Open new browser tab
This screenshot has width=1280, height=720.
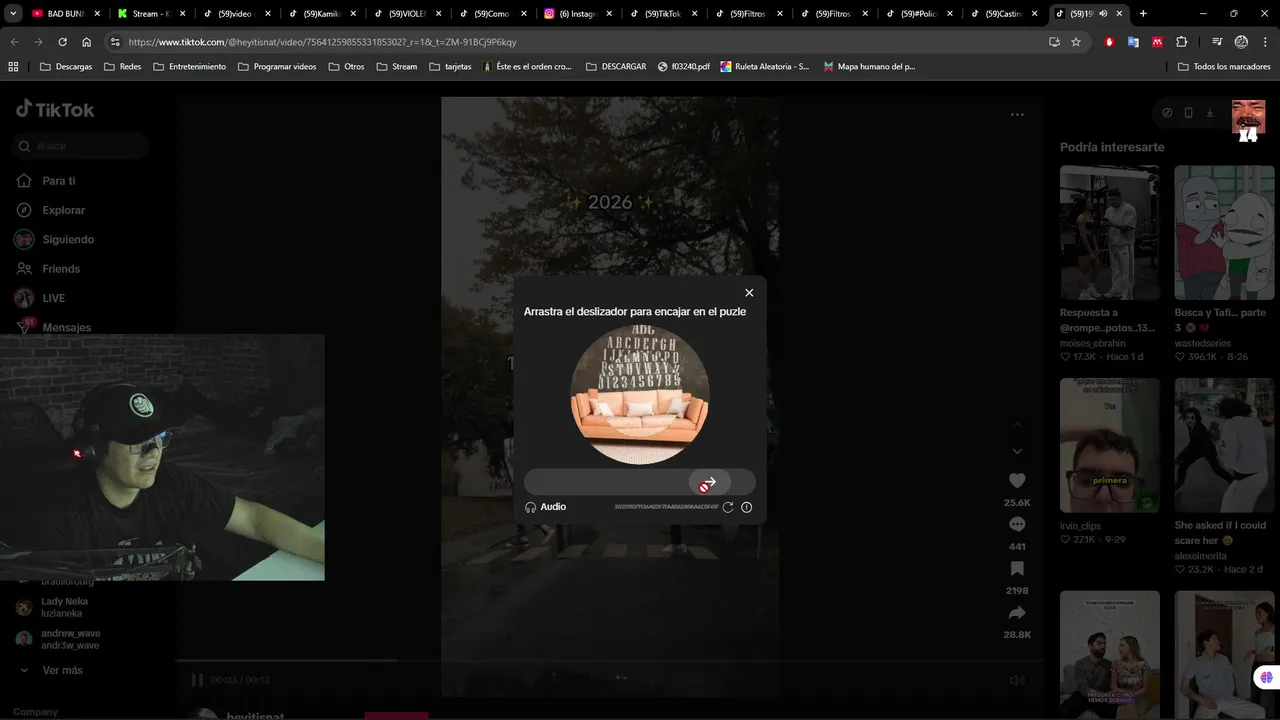pyautogui.click(x=1143, y=13)
